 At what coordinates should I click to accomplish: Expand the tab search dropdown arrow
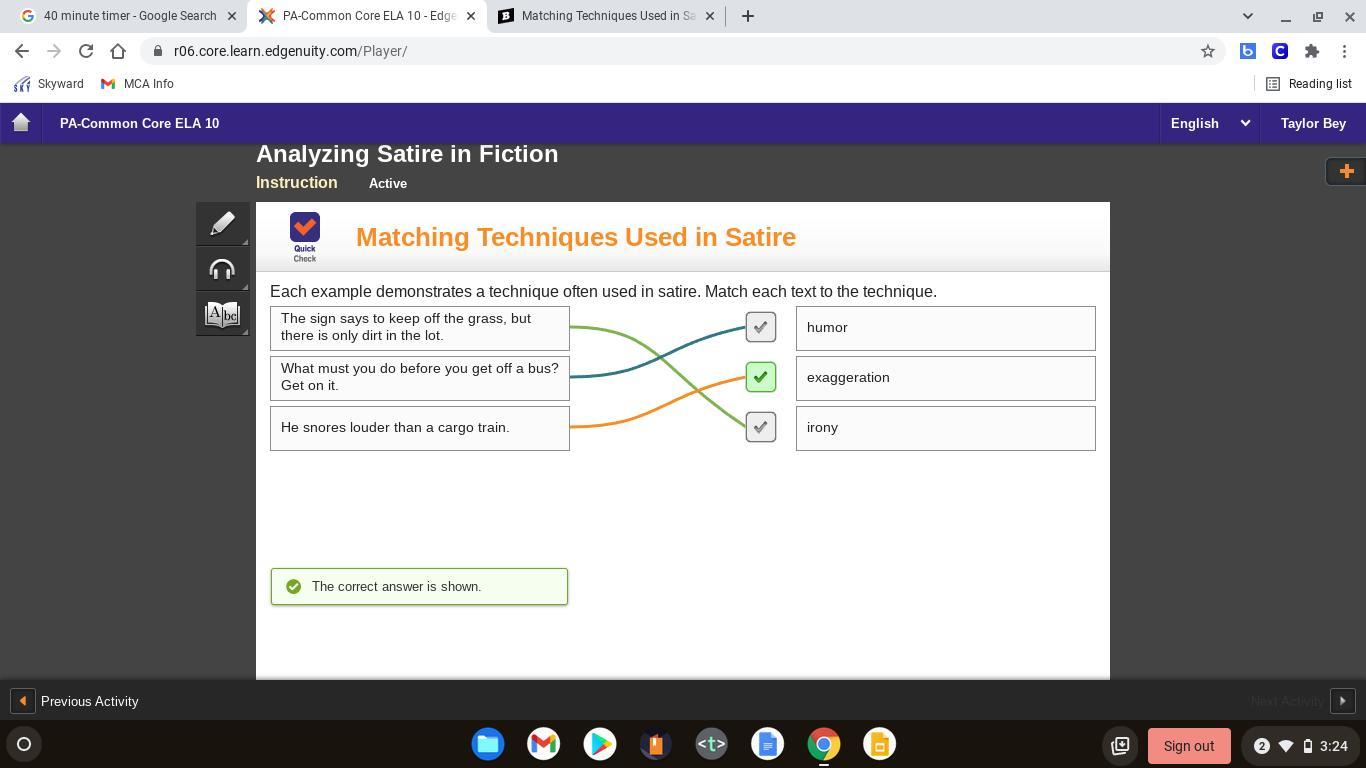click(1247, 16)
